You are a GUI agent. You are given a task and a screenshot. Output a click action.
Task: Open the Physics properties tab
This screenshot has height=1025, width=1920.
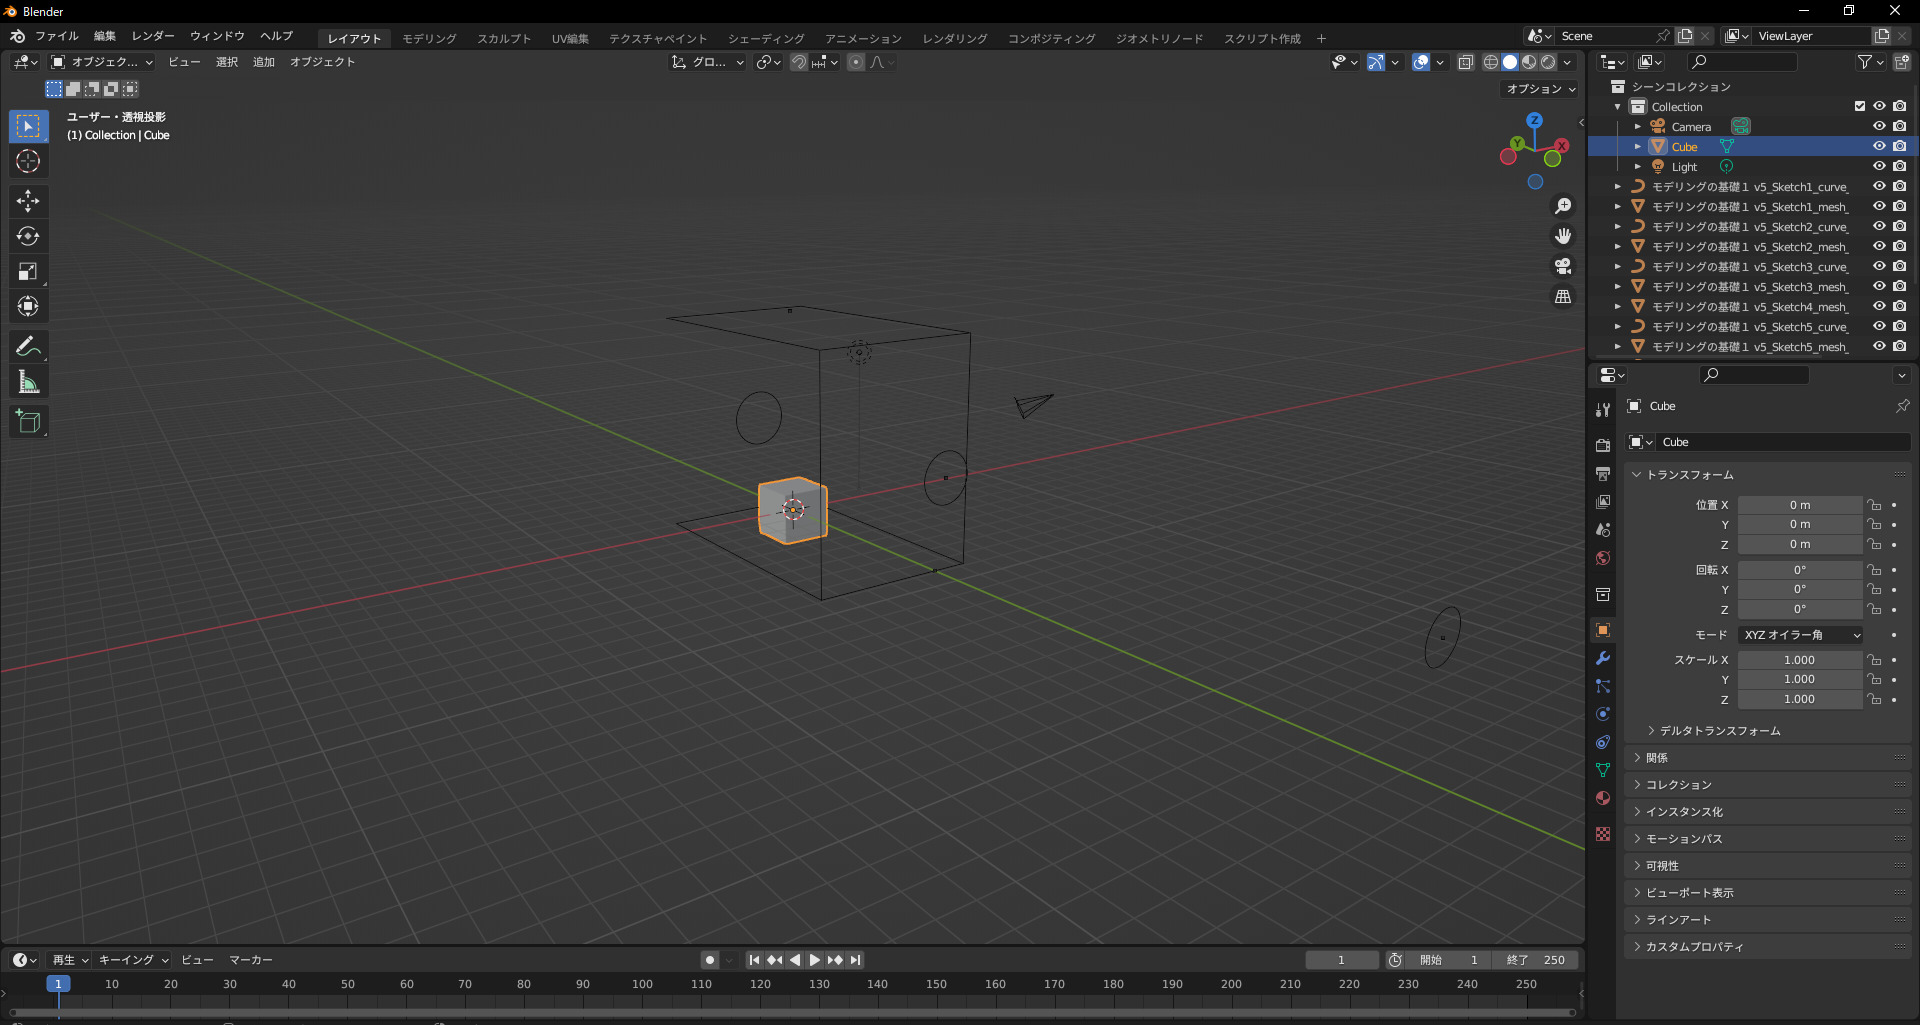tap(1603, 714)
